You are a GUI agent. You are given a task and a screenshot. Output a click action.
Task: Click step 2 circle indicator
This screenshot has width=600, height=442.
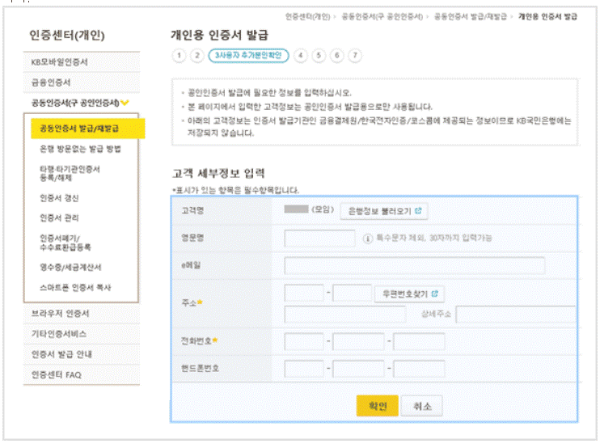(x=197, y=55)
